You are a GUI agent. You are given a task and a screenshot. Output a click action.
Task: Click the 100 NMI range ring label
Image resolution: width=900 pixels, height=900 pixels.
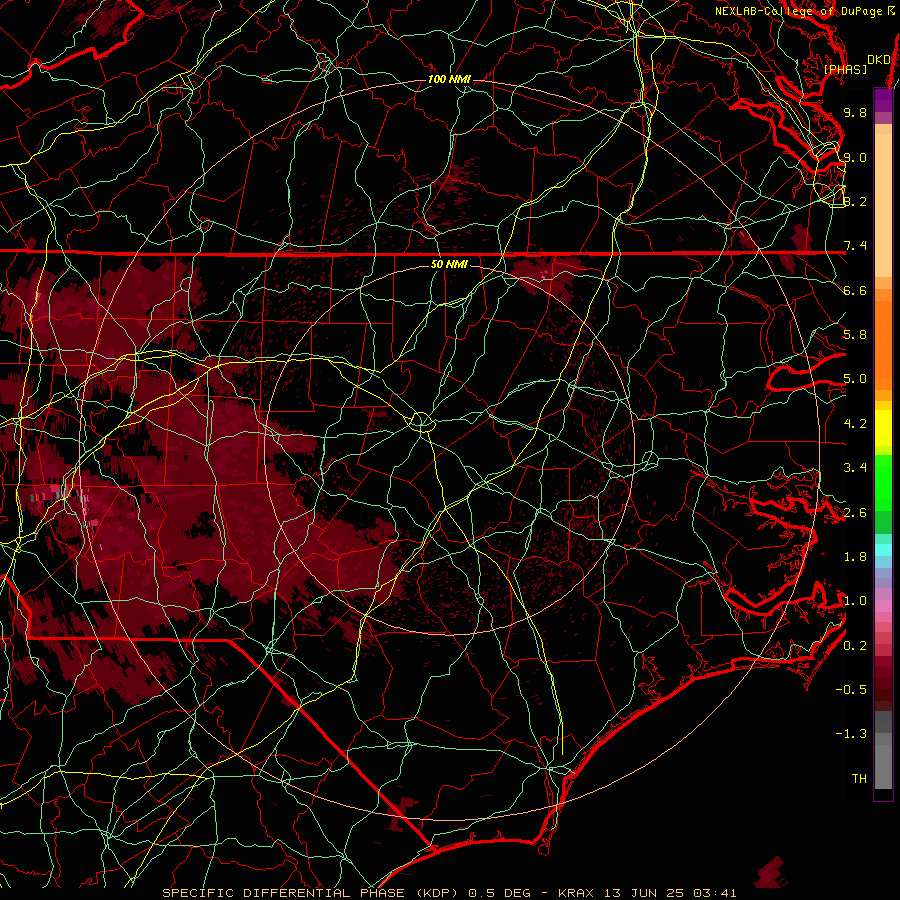pos(449,79)
